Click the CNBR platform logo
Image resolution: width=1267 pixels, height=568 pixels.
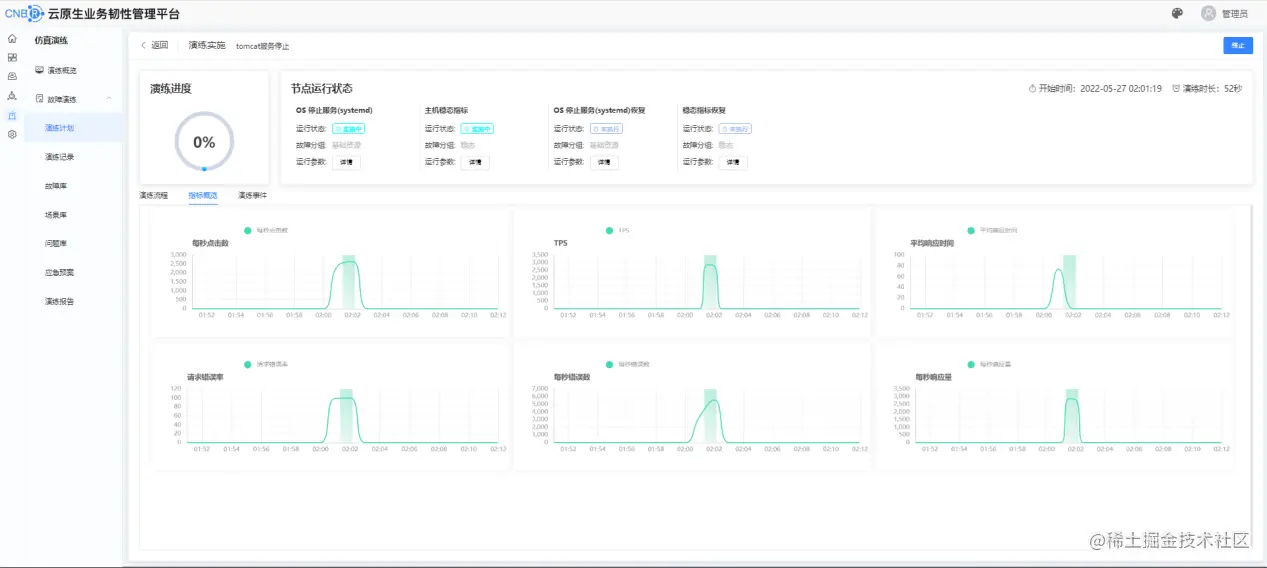pyautogui.click(x=23, y=13)
